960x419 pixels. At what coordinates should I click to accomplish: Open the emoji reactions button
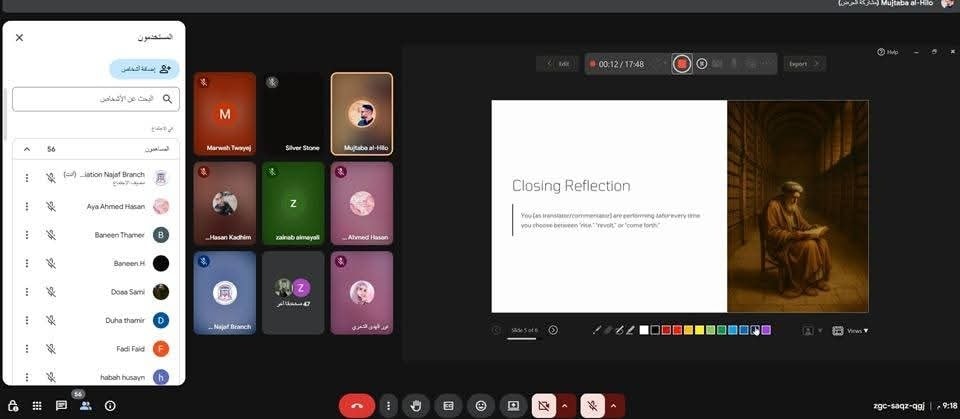481,405
